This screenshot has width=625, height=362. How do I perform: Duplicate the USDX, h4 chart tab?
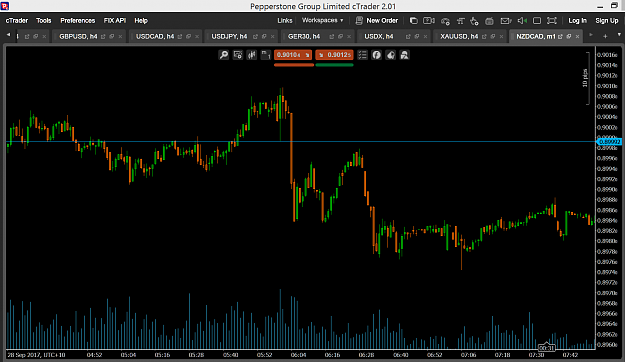pos(417,36)
